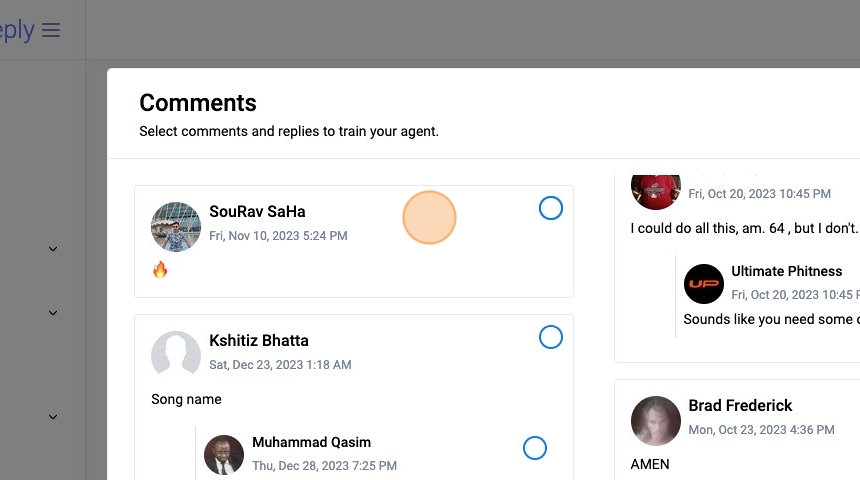Viewport: 860px width, 480px height.
Task: Click Muhammad Qasim's profile picture
Action: point(224,454)
